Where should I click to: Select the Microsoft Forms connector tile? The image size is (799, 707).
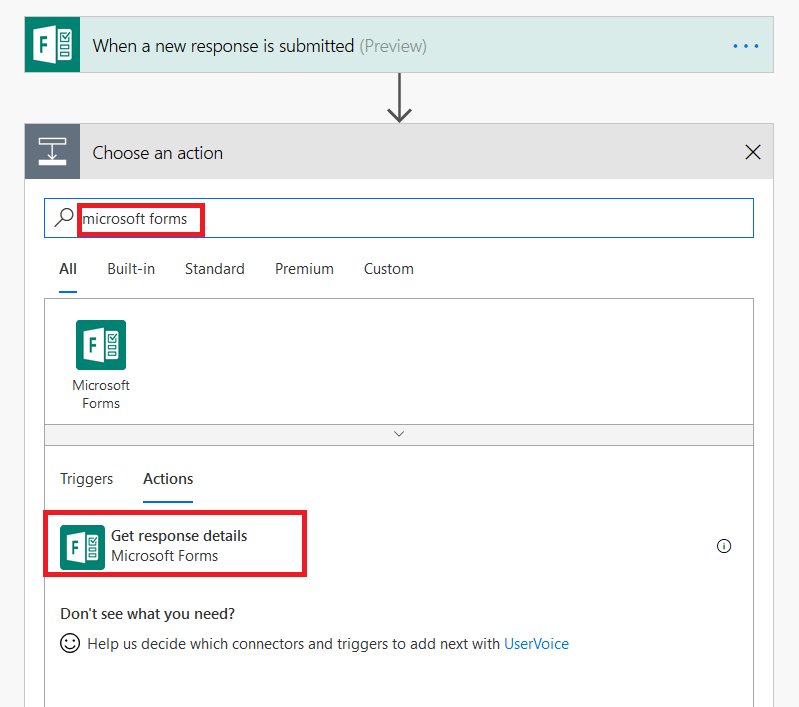tap(101, 364)
